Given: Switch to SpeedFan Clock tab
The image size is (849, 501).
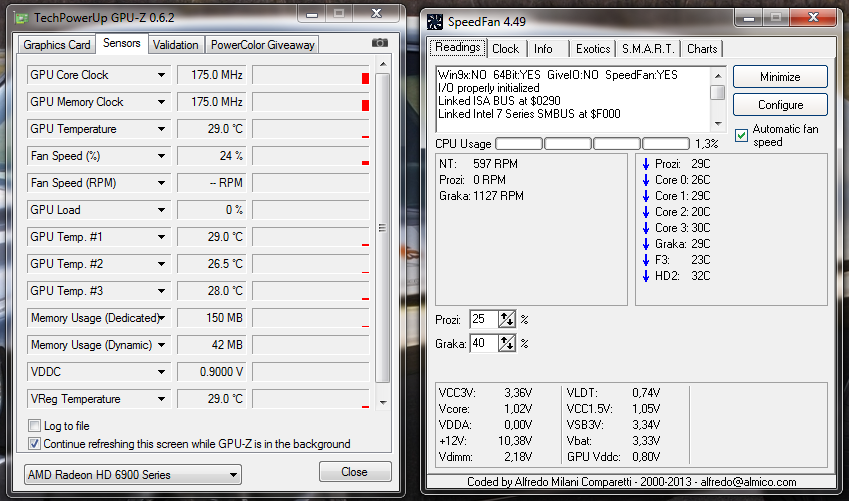Looking at the screenshot, I should tap(505, 49).
